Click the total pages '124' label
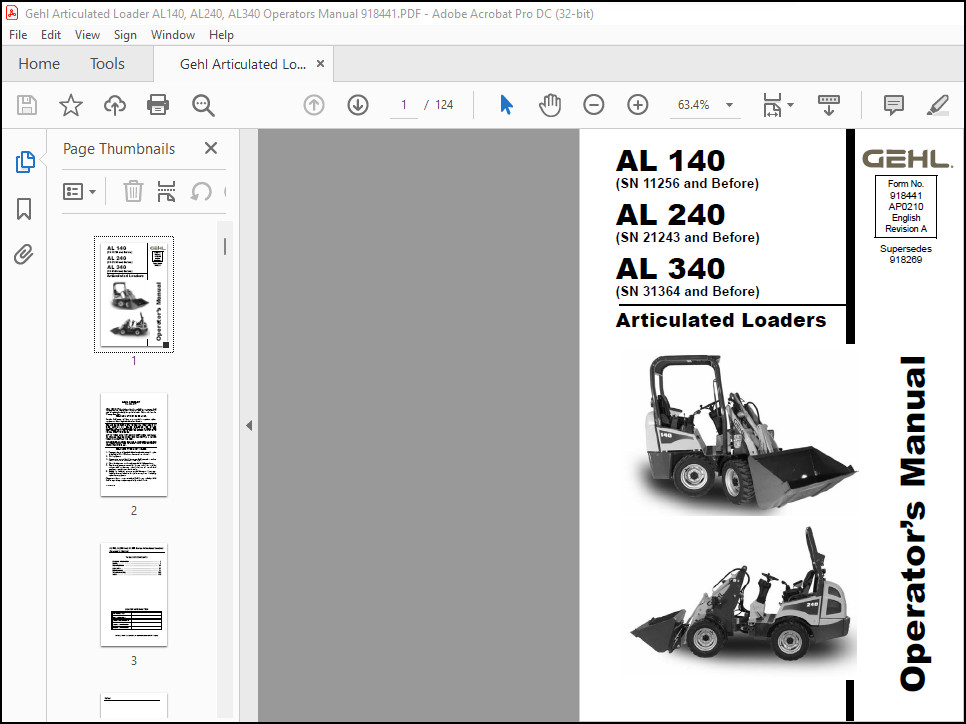The width and height of the screenshot is (966, 724). 444,105
